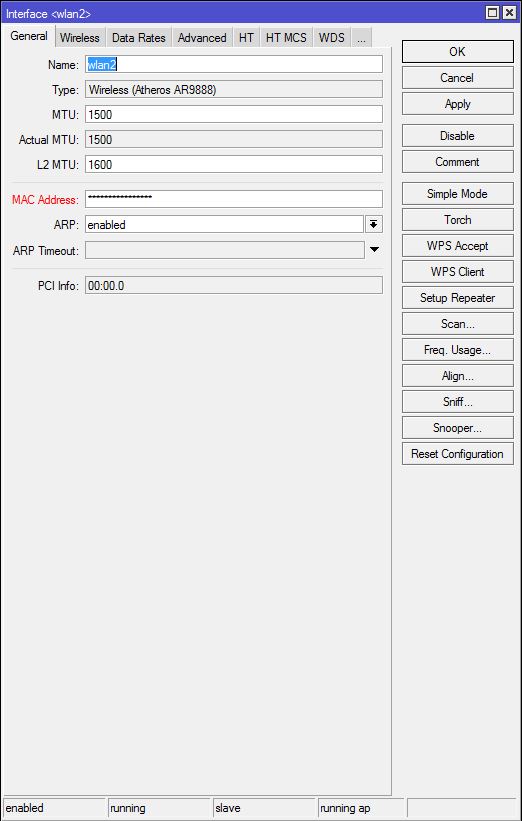Click the 'slave' status cell
The image size is (522, 821).
coord(264,808)
